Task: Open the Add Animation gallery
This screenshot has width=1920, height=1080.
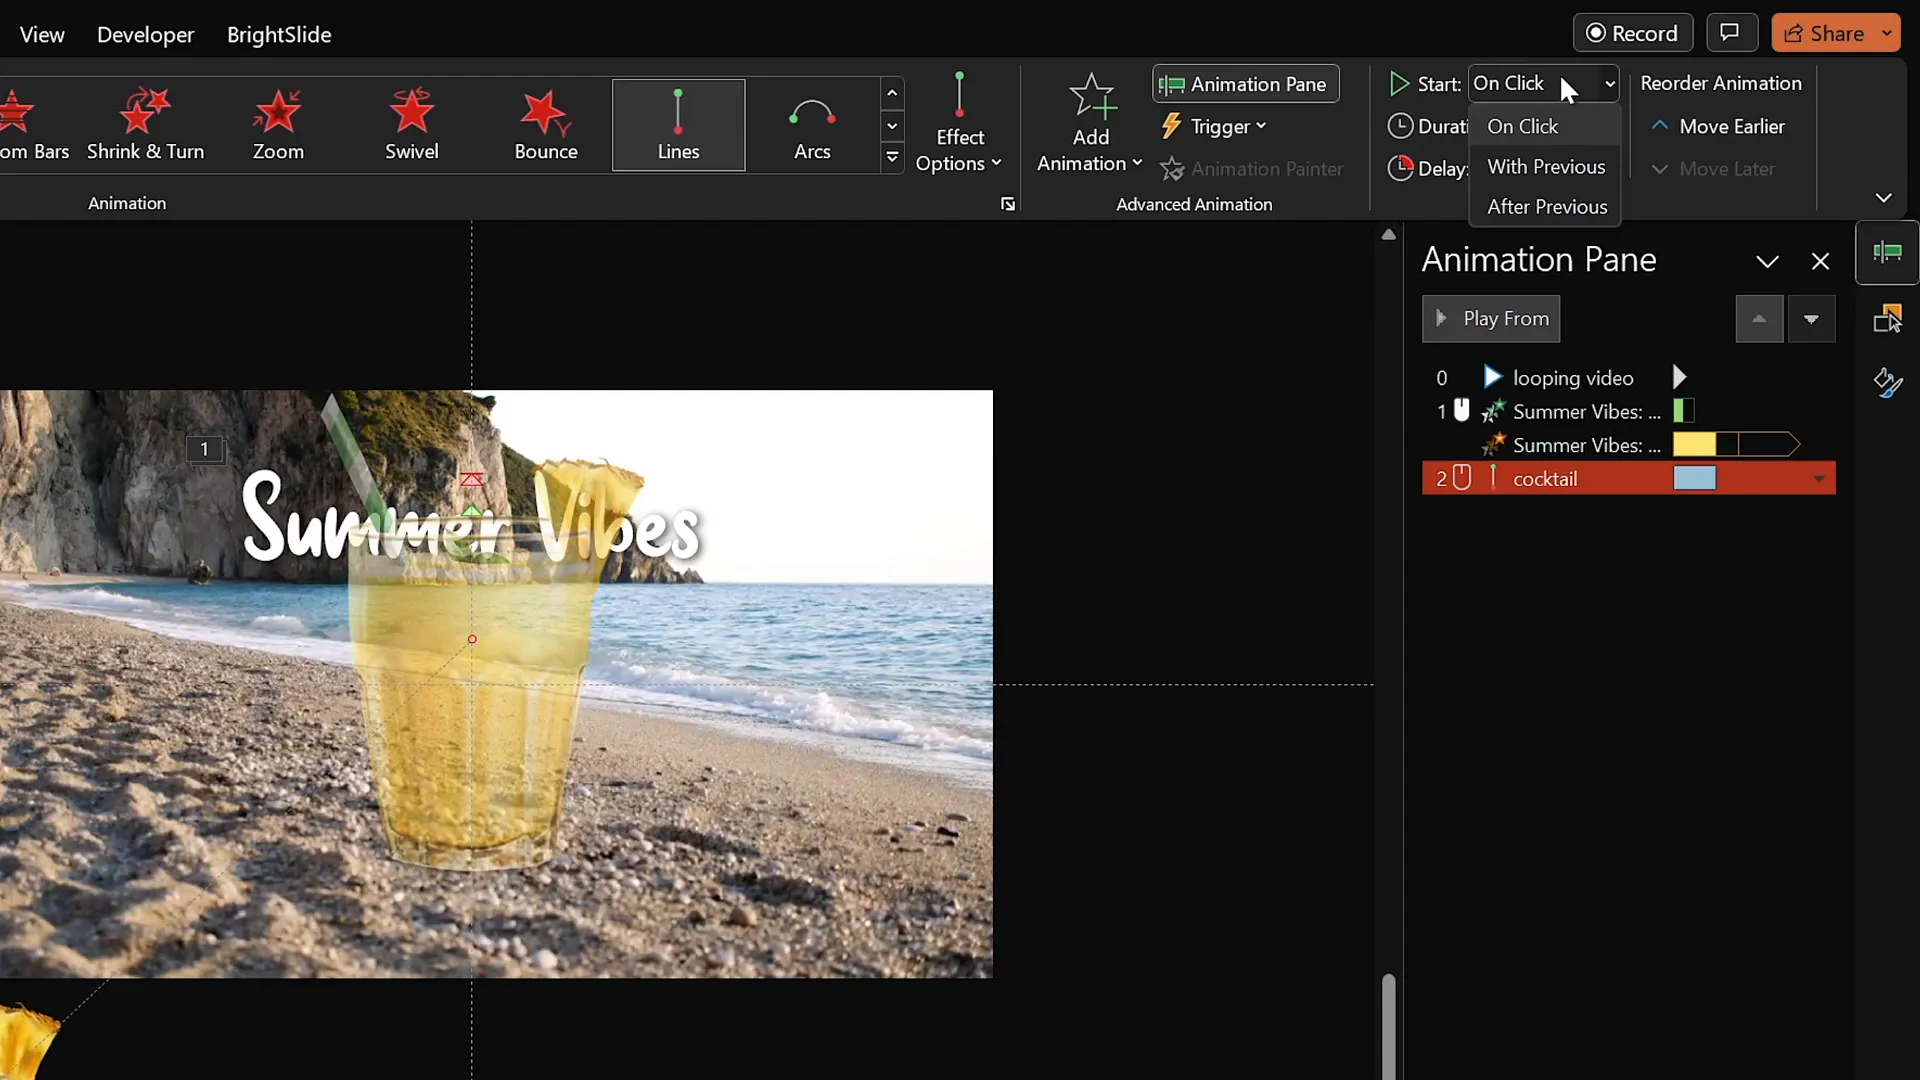Action: click(x=1089, y=122)
